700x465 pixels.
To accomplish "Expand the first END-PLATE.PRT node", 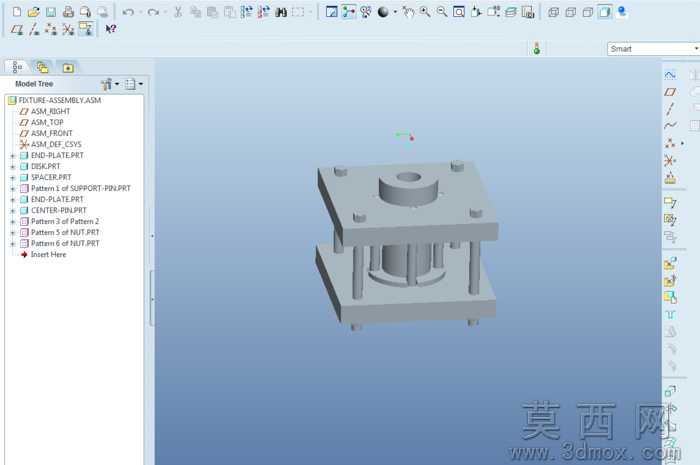I will click(12, 156).
